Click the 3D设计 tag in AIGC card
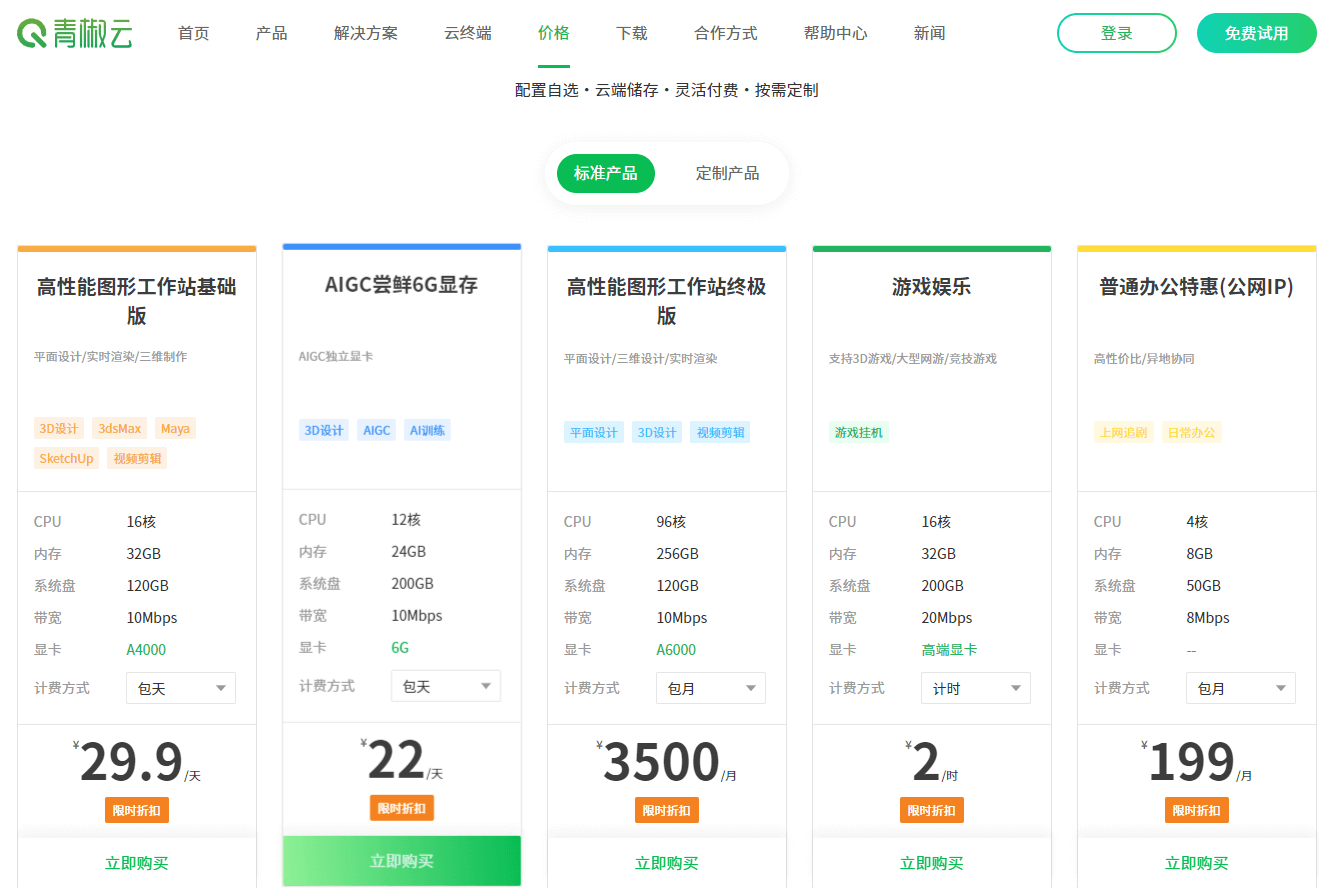1321x888 pixels. tap(324, 430)
